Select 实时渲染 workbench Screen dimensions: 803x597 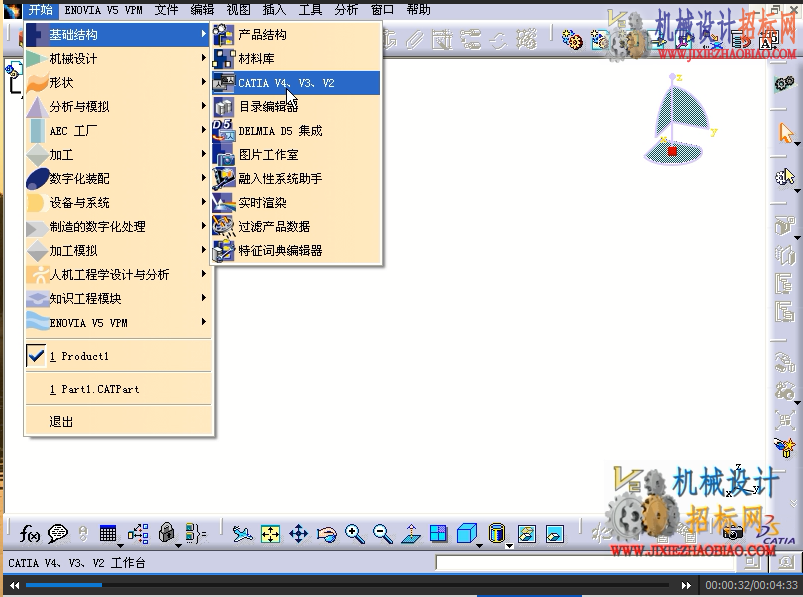tap(297, 203)
